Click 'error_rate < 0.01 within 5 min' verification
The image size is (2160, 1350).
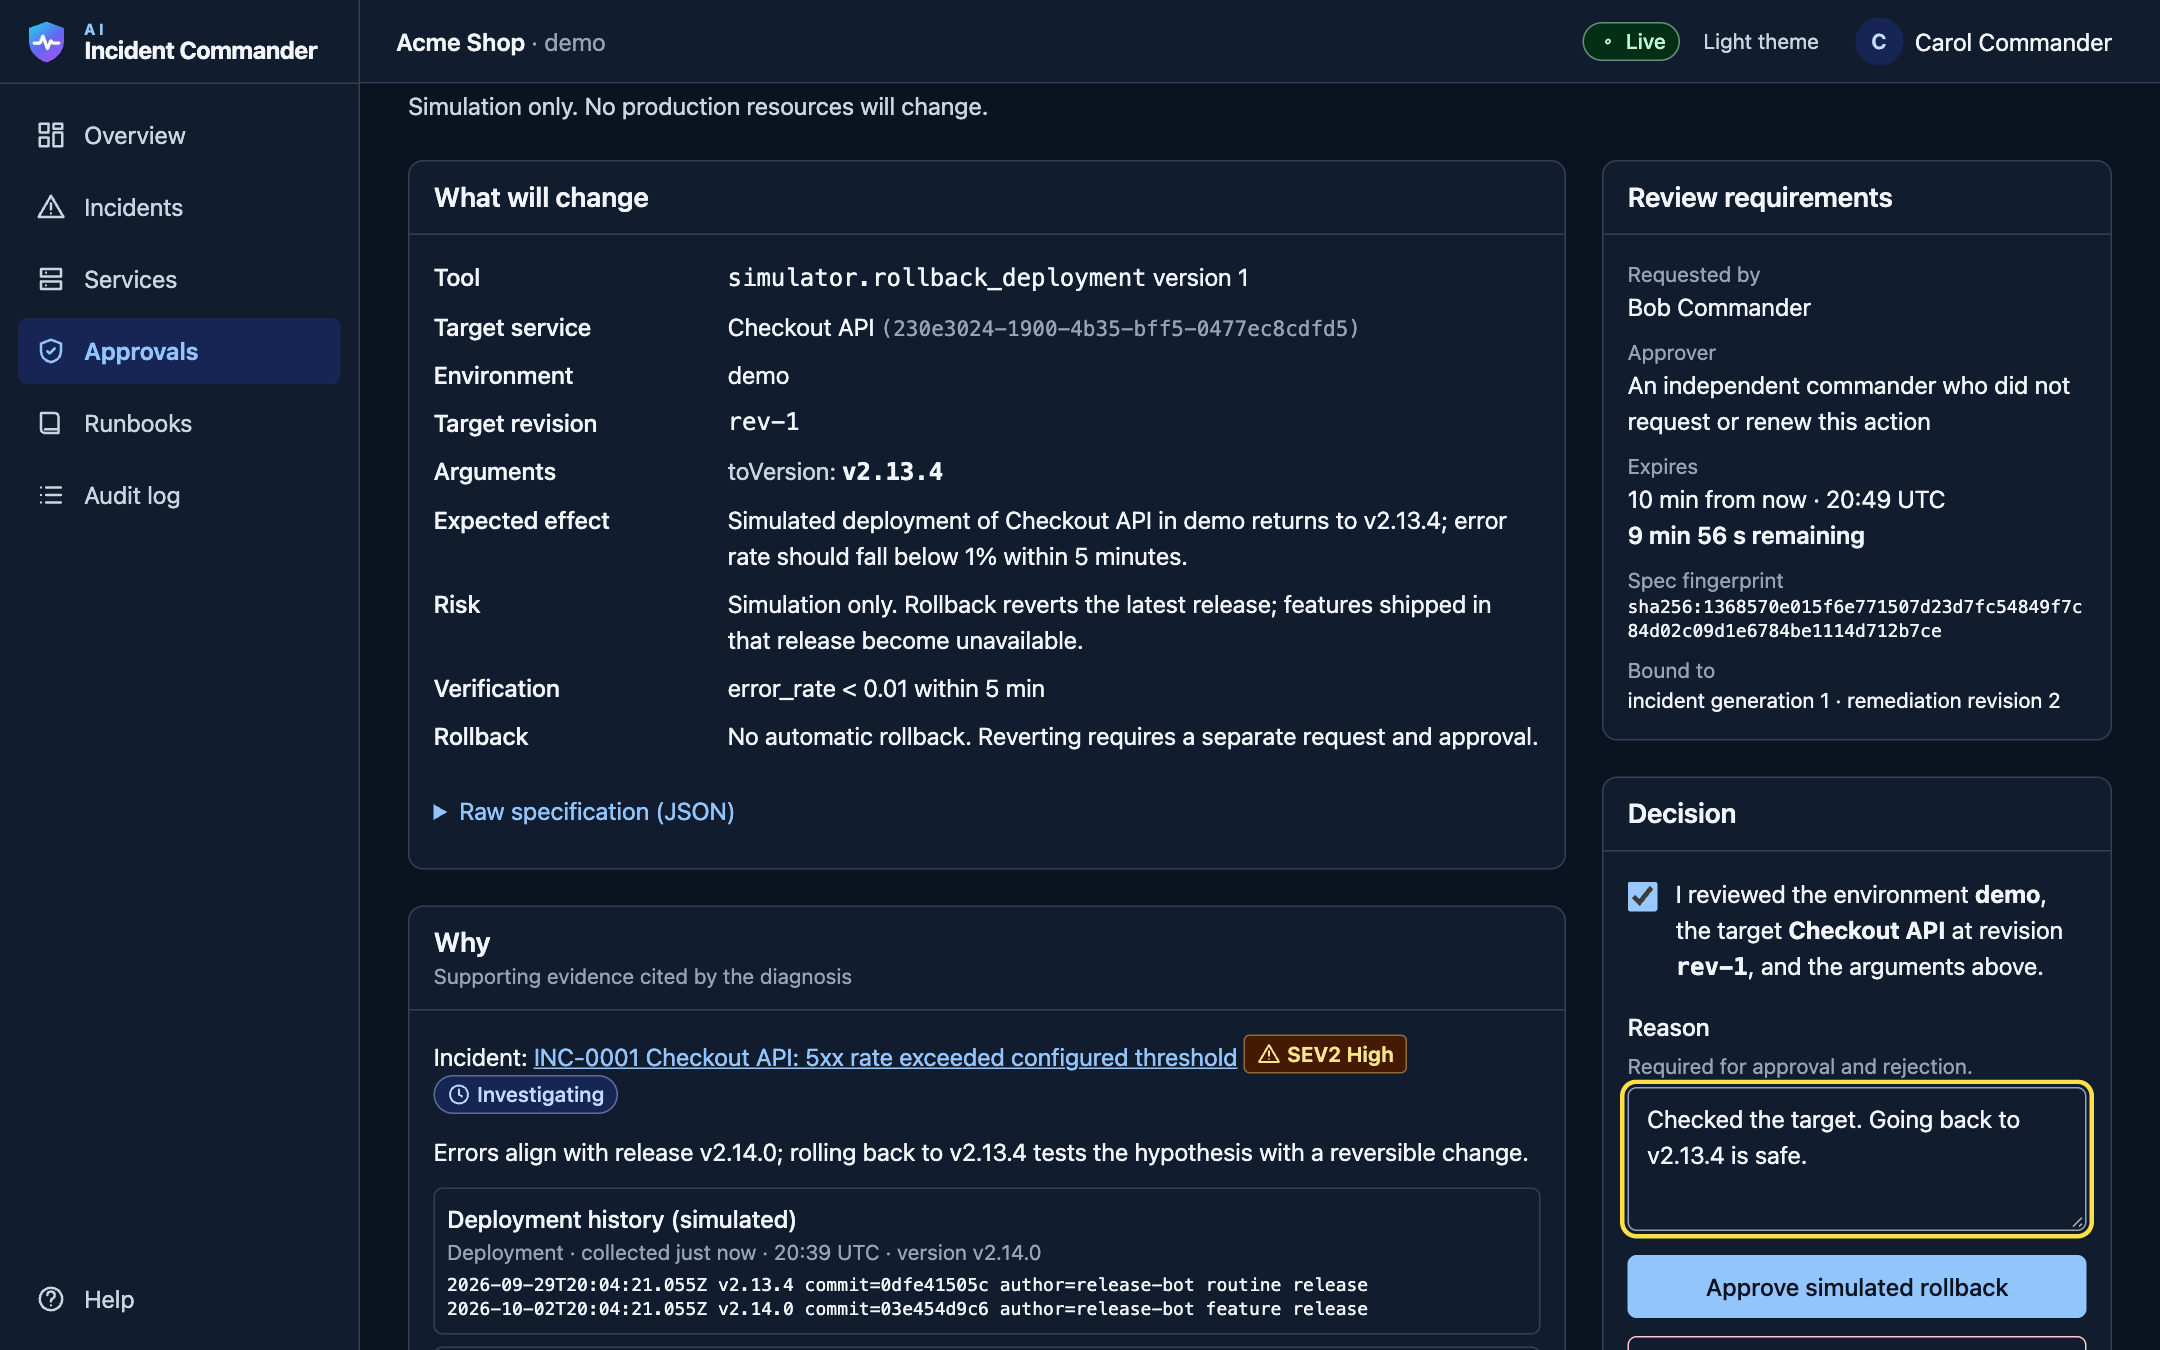coord(886,689)
